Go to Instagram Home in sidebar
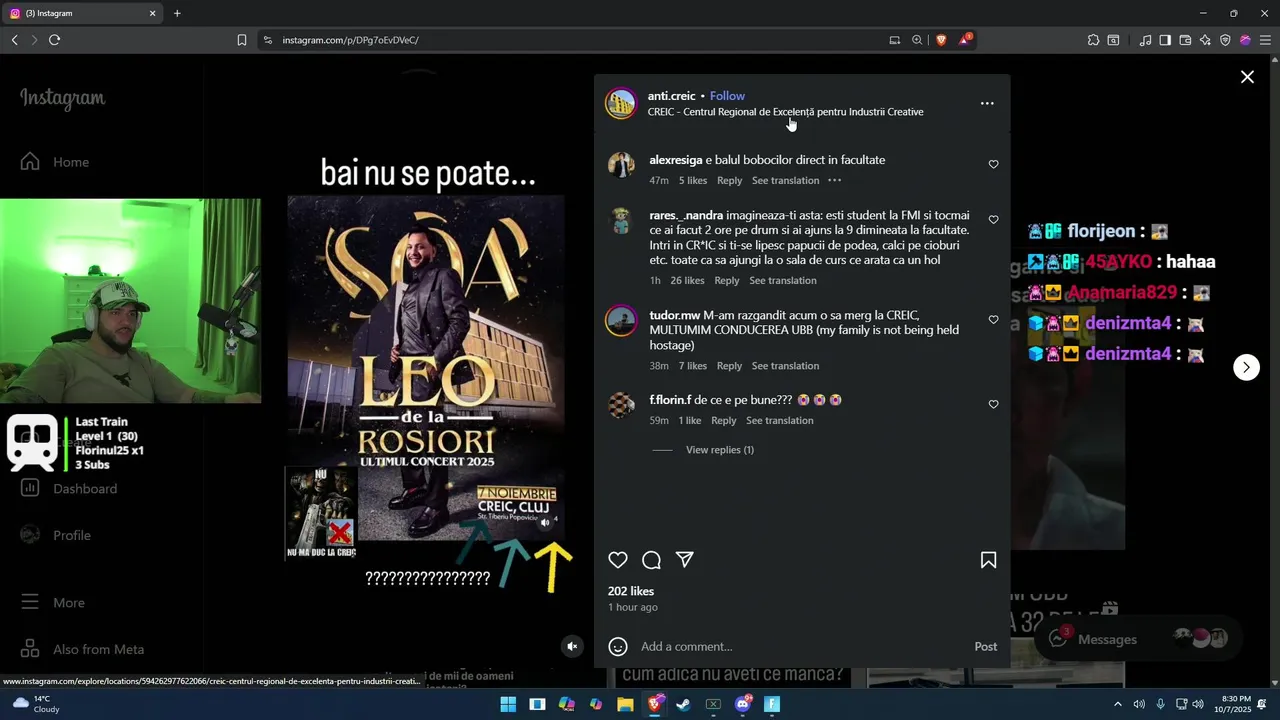 [x=55, y=162]
